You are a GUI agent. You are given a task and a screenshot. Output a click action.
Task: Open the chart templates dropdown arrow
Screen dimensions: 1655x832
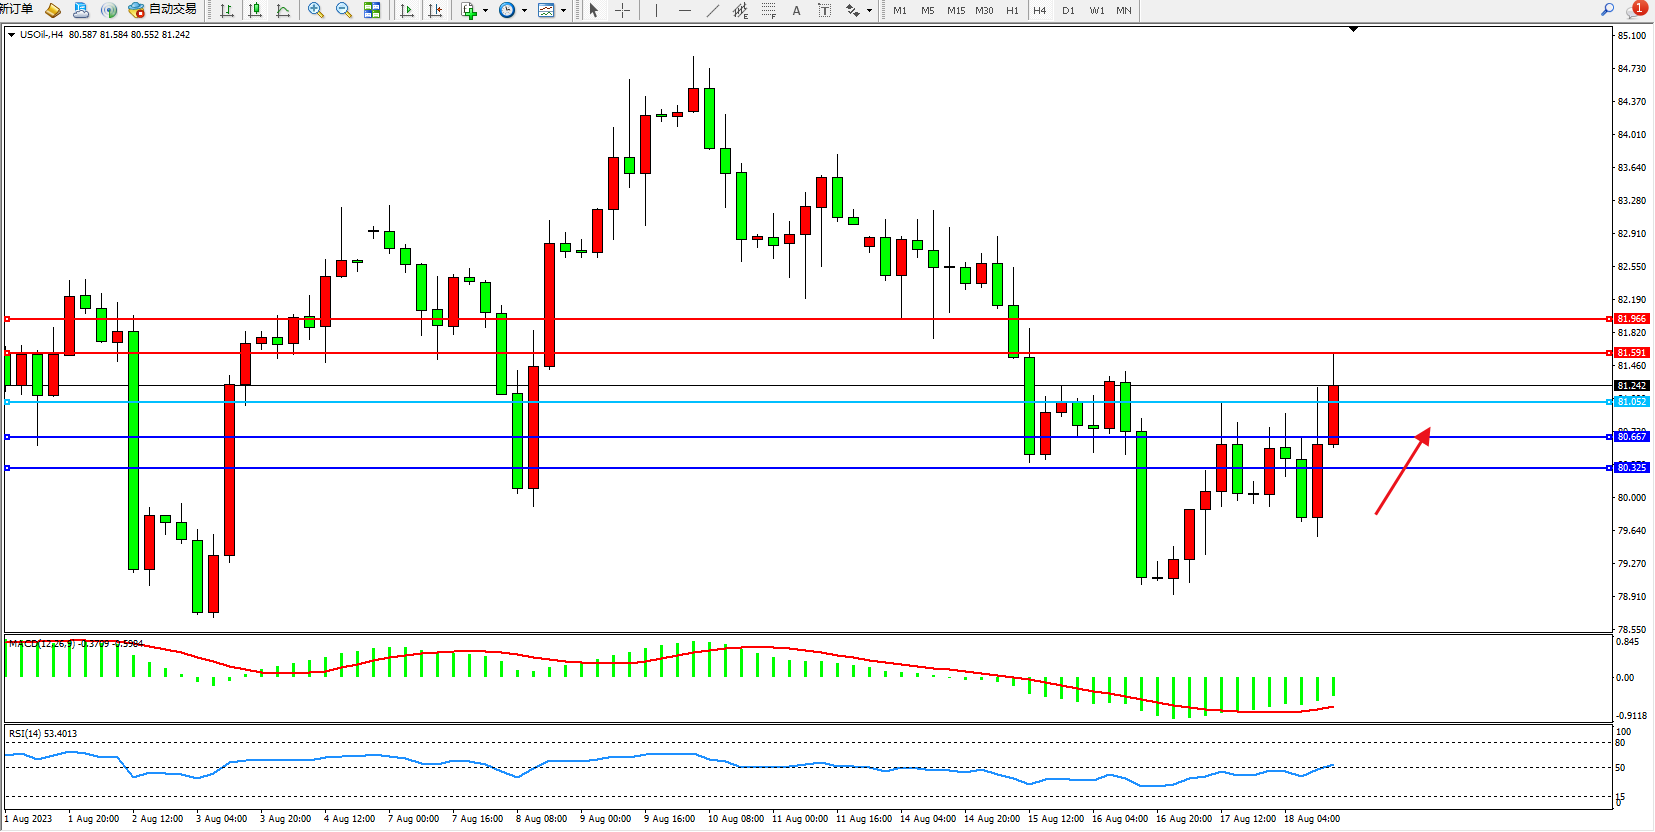pyautogui.click(x=563, y=10)
